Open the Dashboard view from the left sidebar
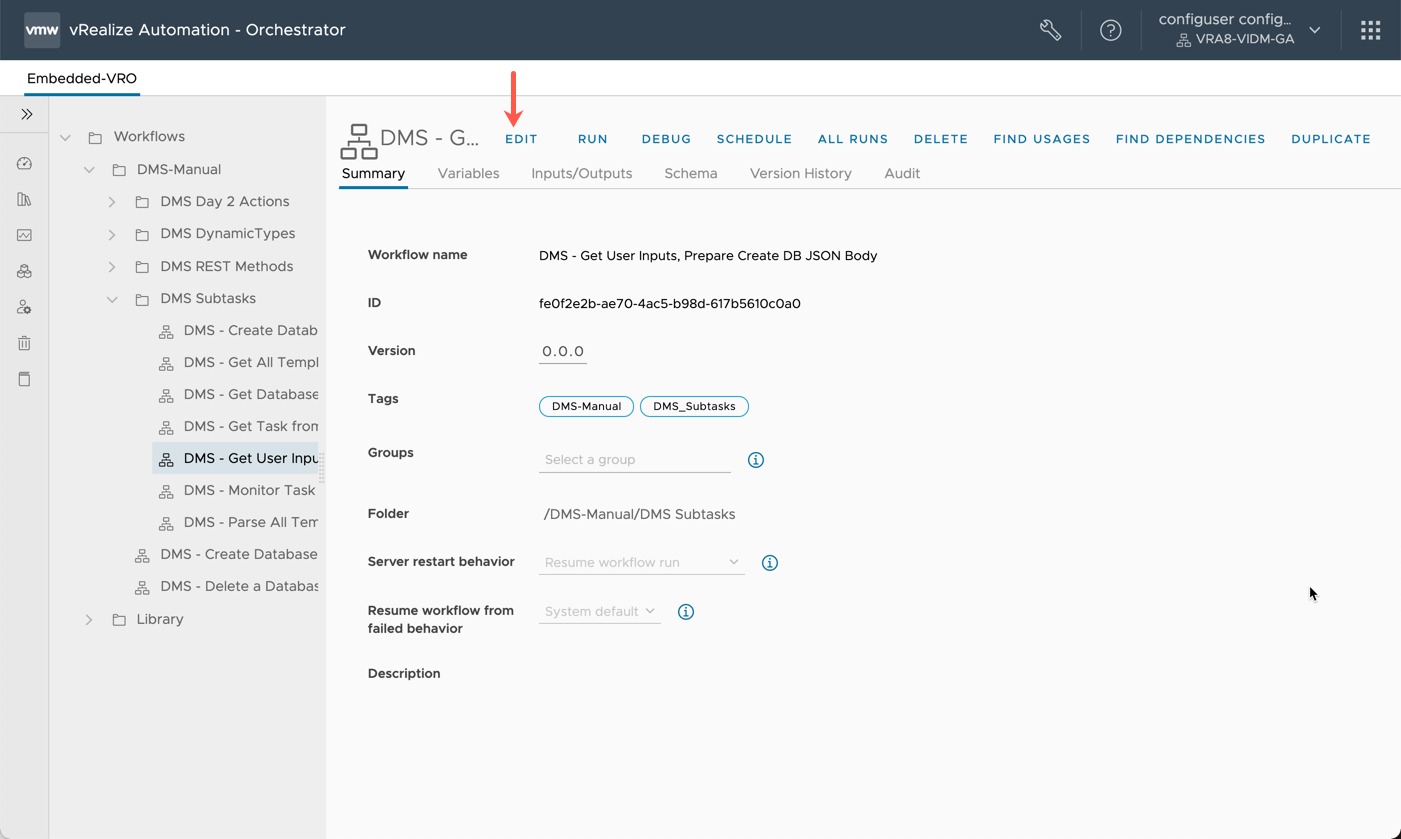 24,163
